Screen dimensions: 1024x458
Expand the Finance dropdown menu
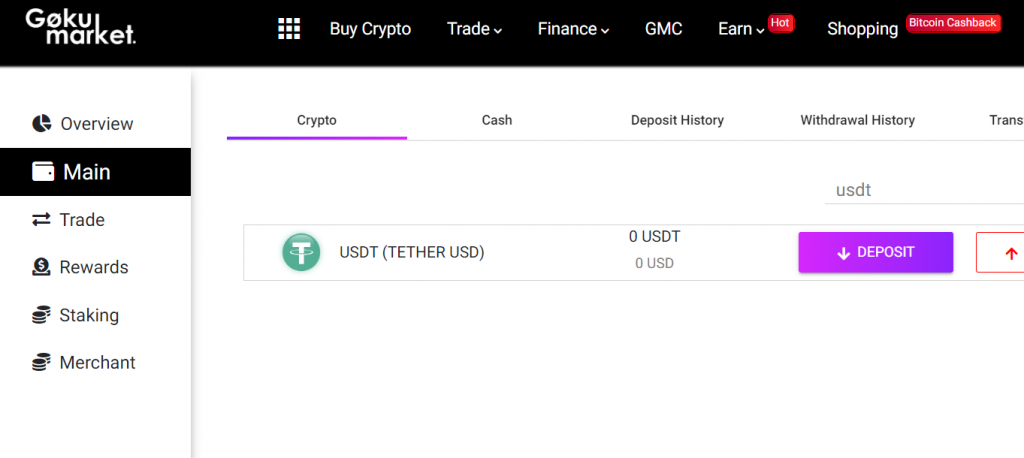click(x=573, y=29)
